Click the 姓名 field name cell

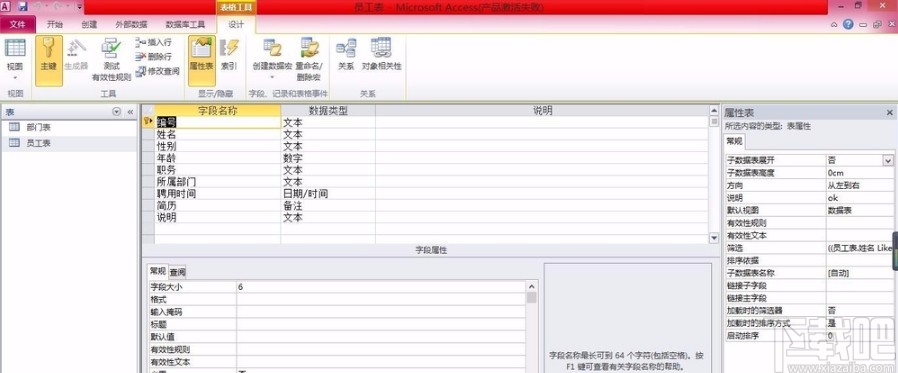(x=218, y=134)
